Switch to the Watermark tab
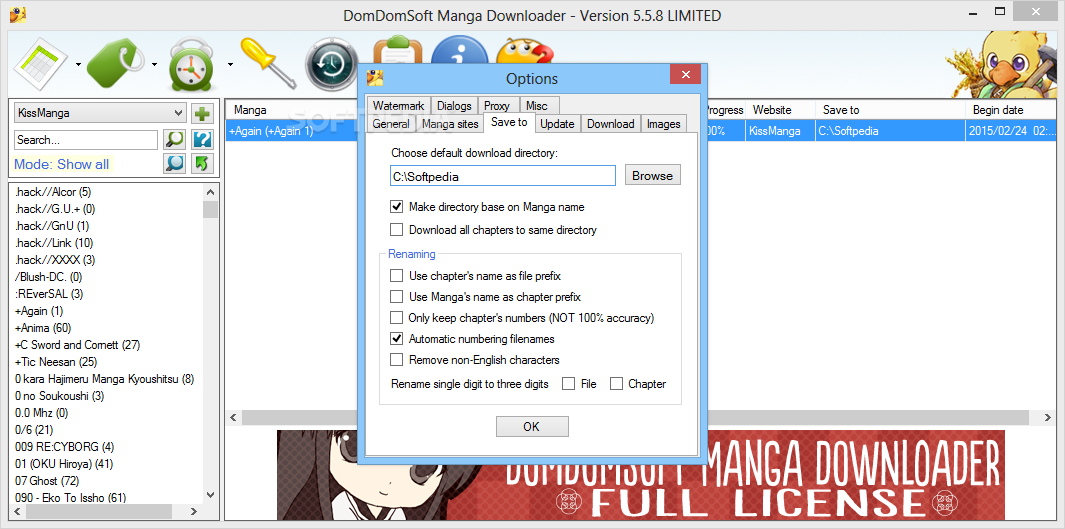1065x529 pixels. [398, 106]
